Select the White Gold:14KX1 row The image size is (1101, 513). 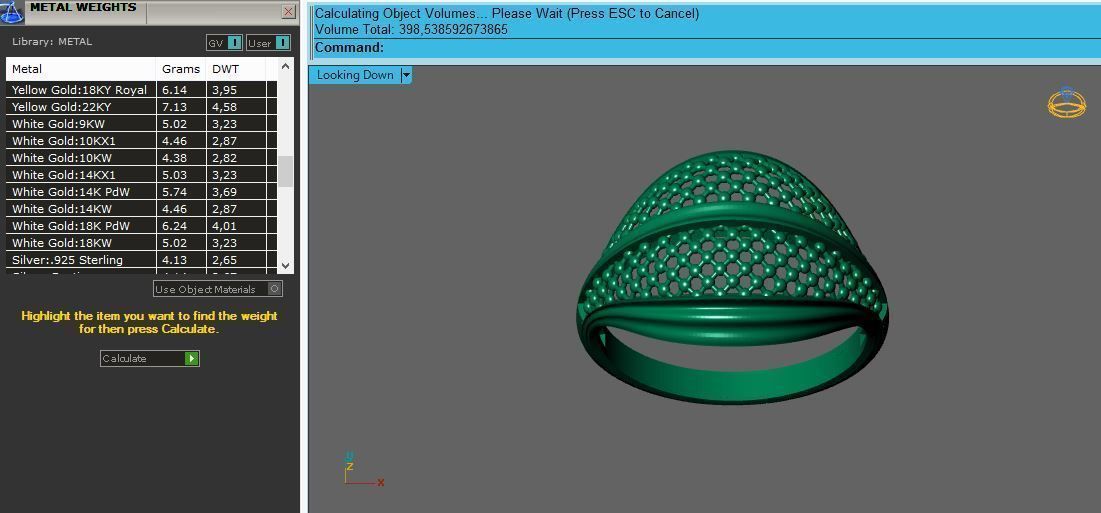point(142,175)
